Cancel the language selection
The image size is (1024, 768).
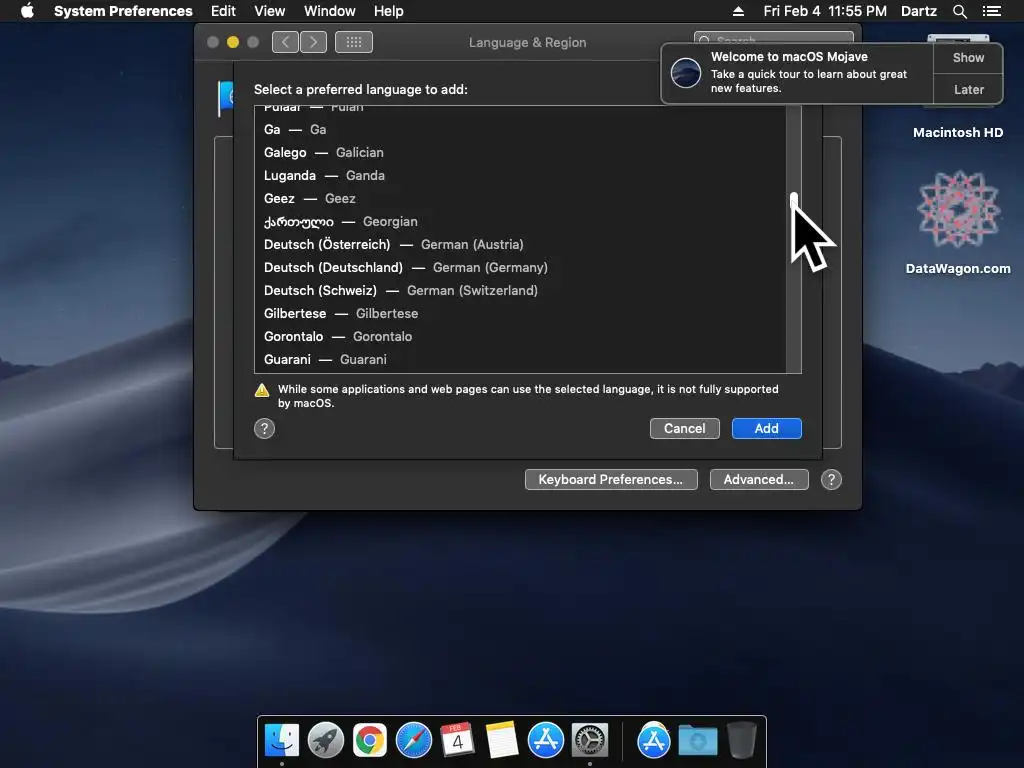point(684,428)
